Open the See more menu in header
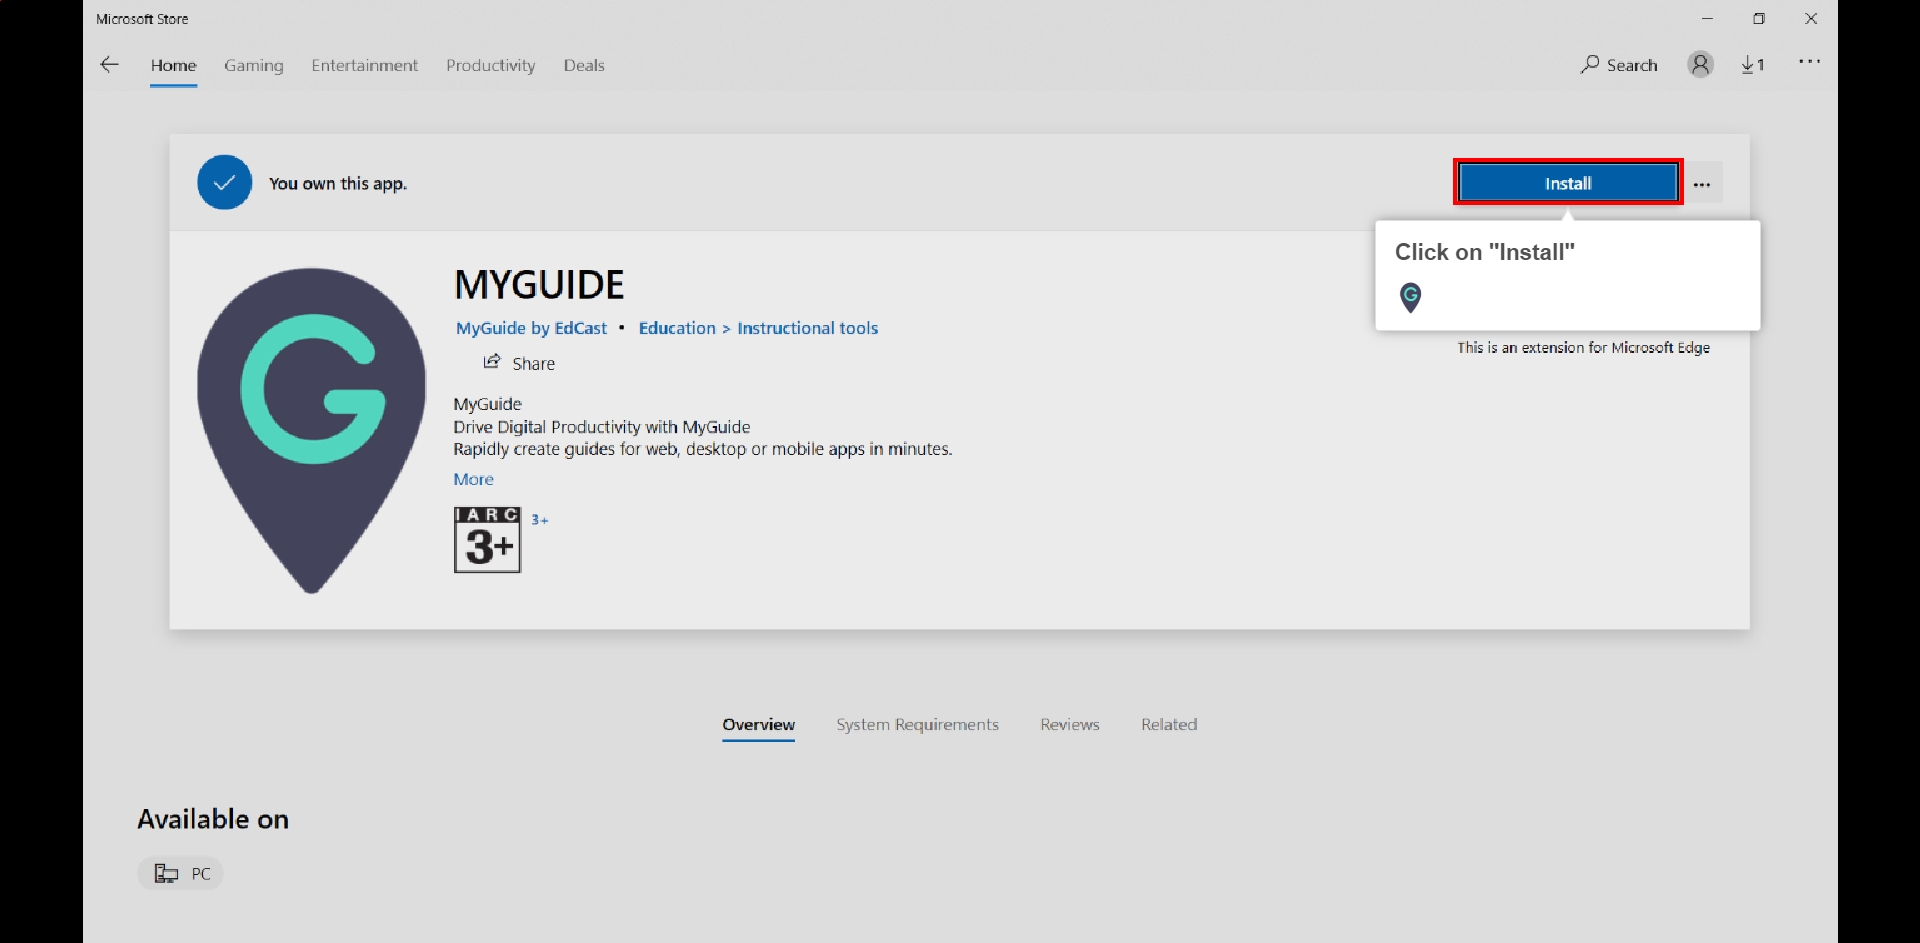The height and width of the screenshot is (943, 1920). [x=1809, y=62]
